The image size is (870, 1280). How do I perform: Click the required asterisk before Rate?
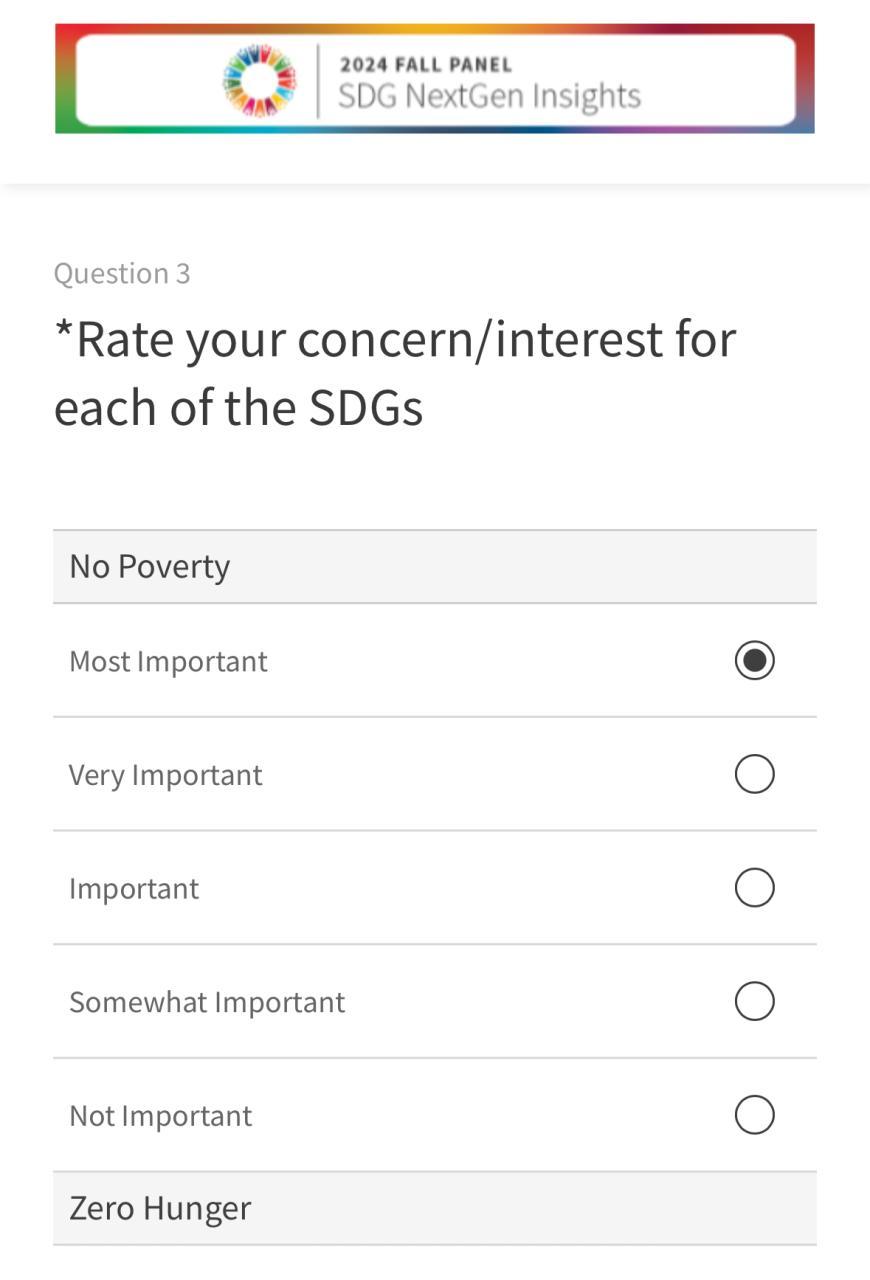[63, 332]
